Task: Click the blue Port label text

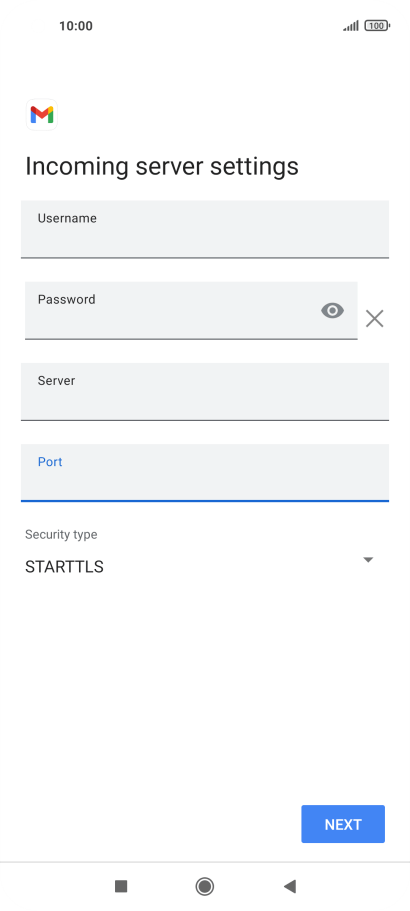Action: point(50,462)
